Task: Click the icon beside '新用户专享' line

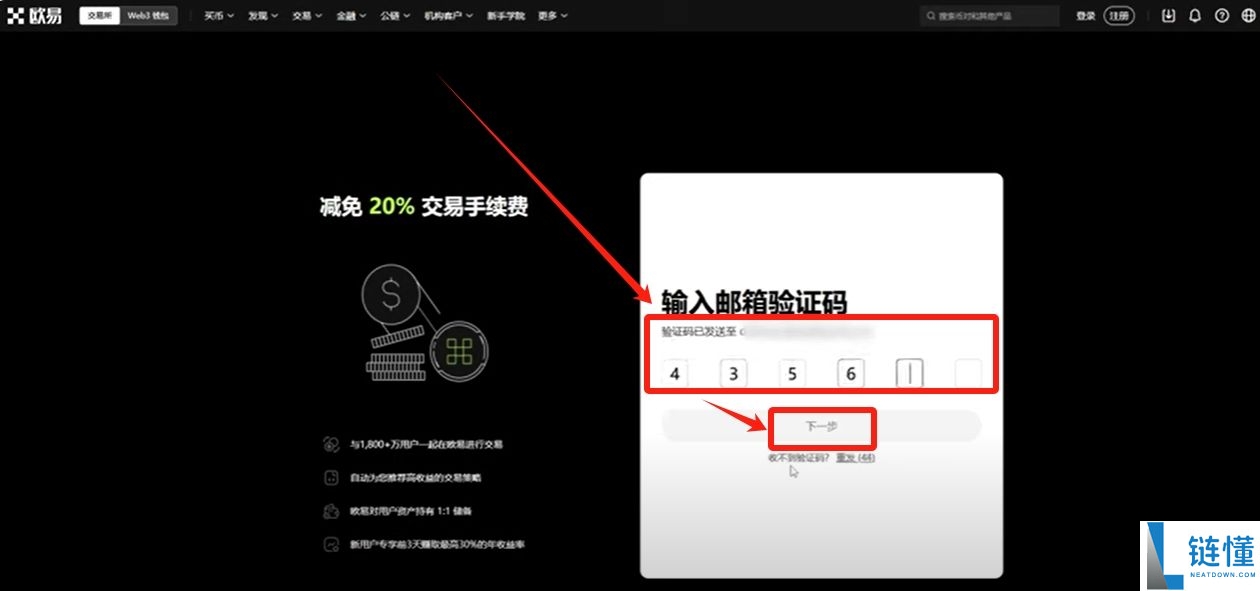Action: point(331,545)
